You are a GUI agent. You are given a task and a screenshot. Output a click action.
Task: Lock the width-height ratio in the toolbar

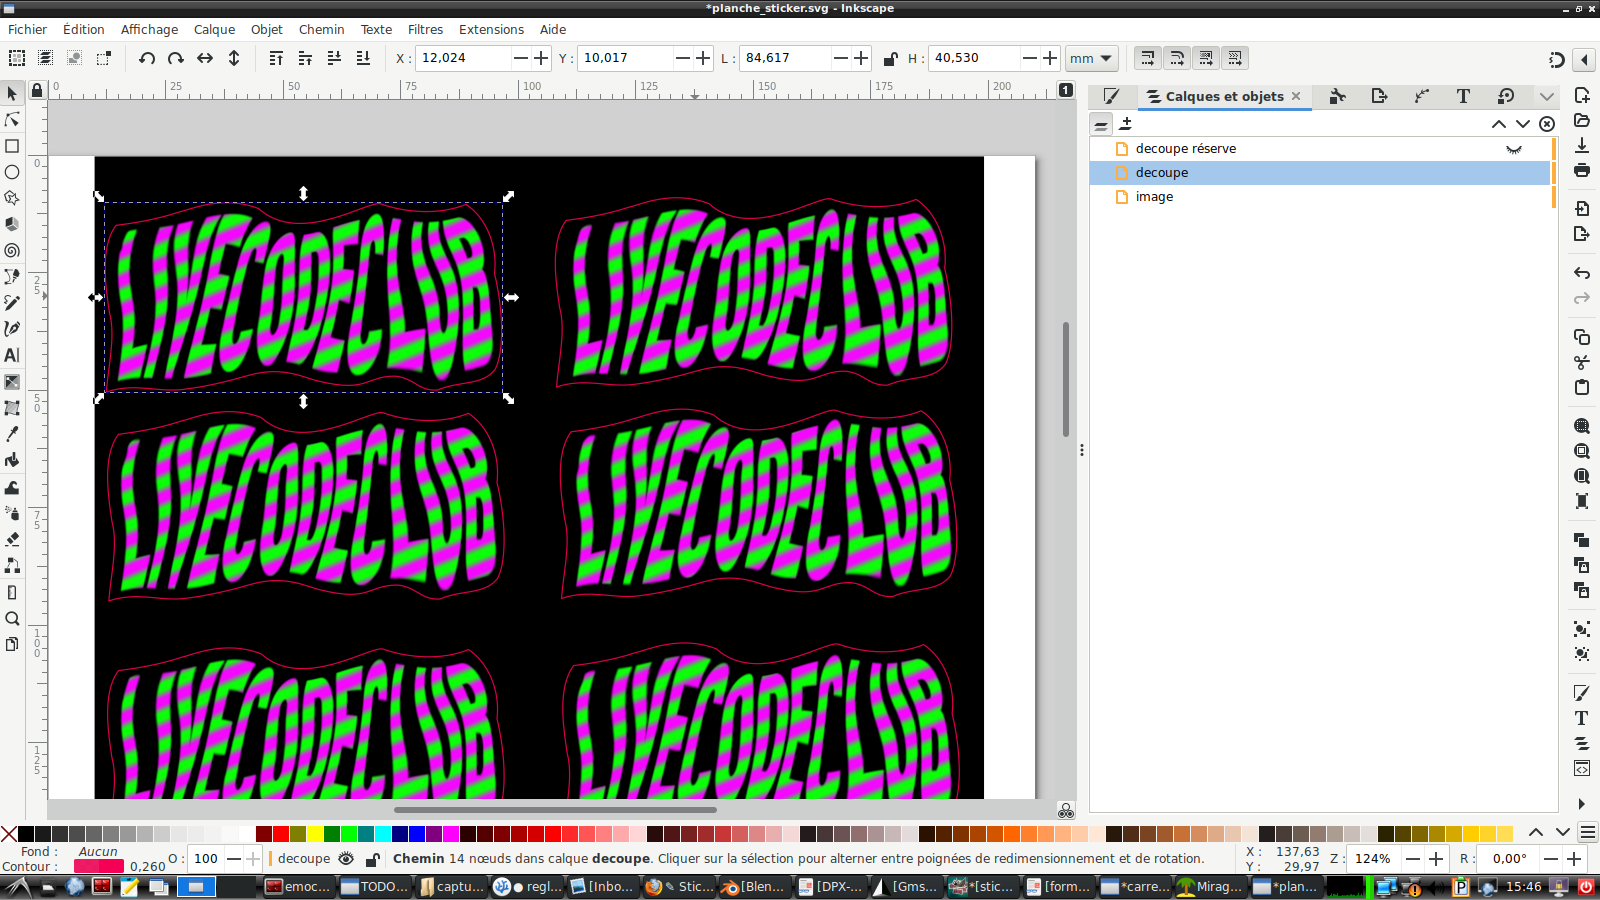[890, 58]
